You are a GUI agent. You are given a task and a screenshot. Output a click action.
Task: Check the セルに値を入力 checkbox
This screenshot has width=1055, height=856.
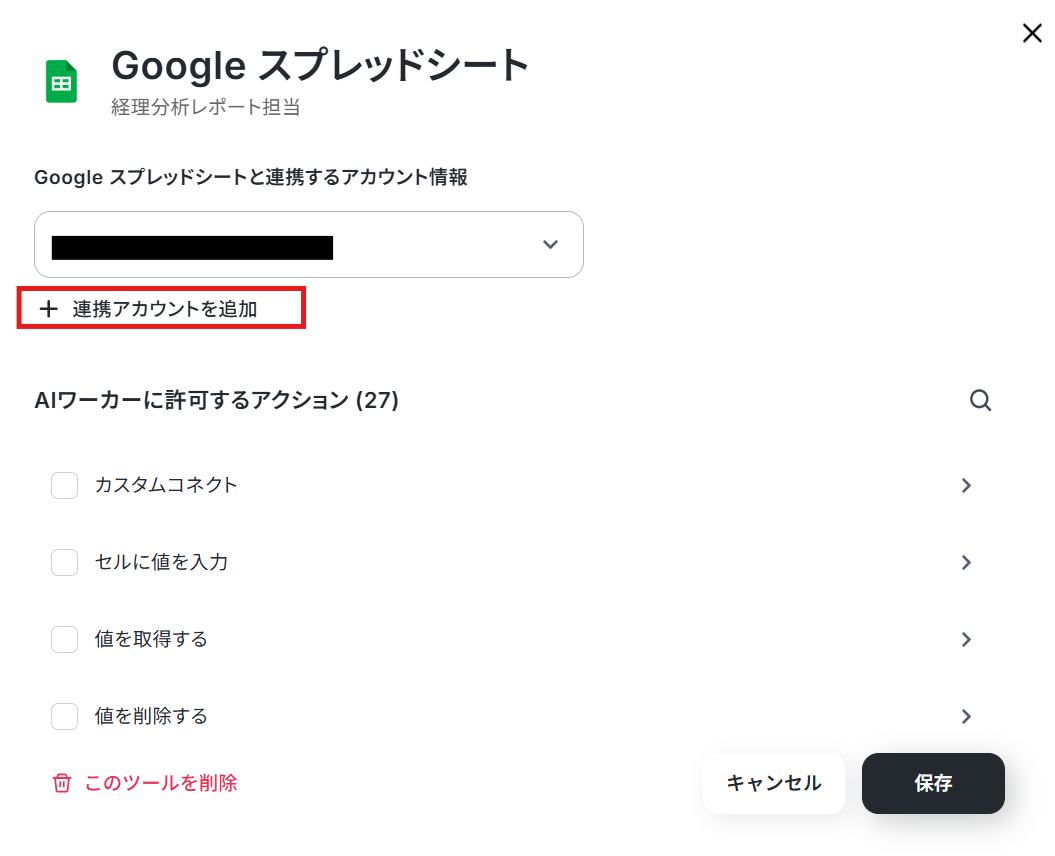pyautogui.click(x=65, y=562)
